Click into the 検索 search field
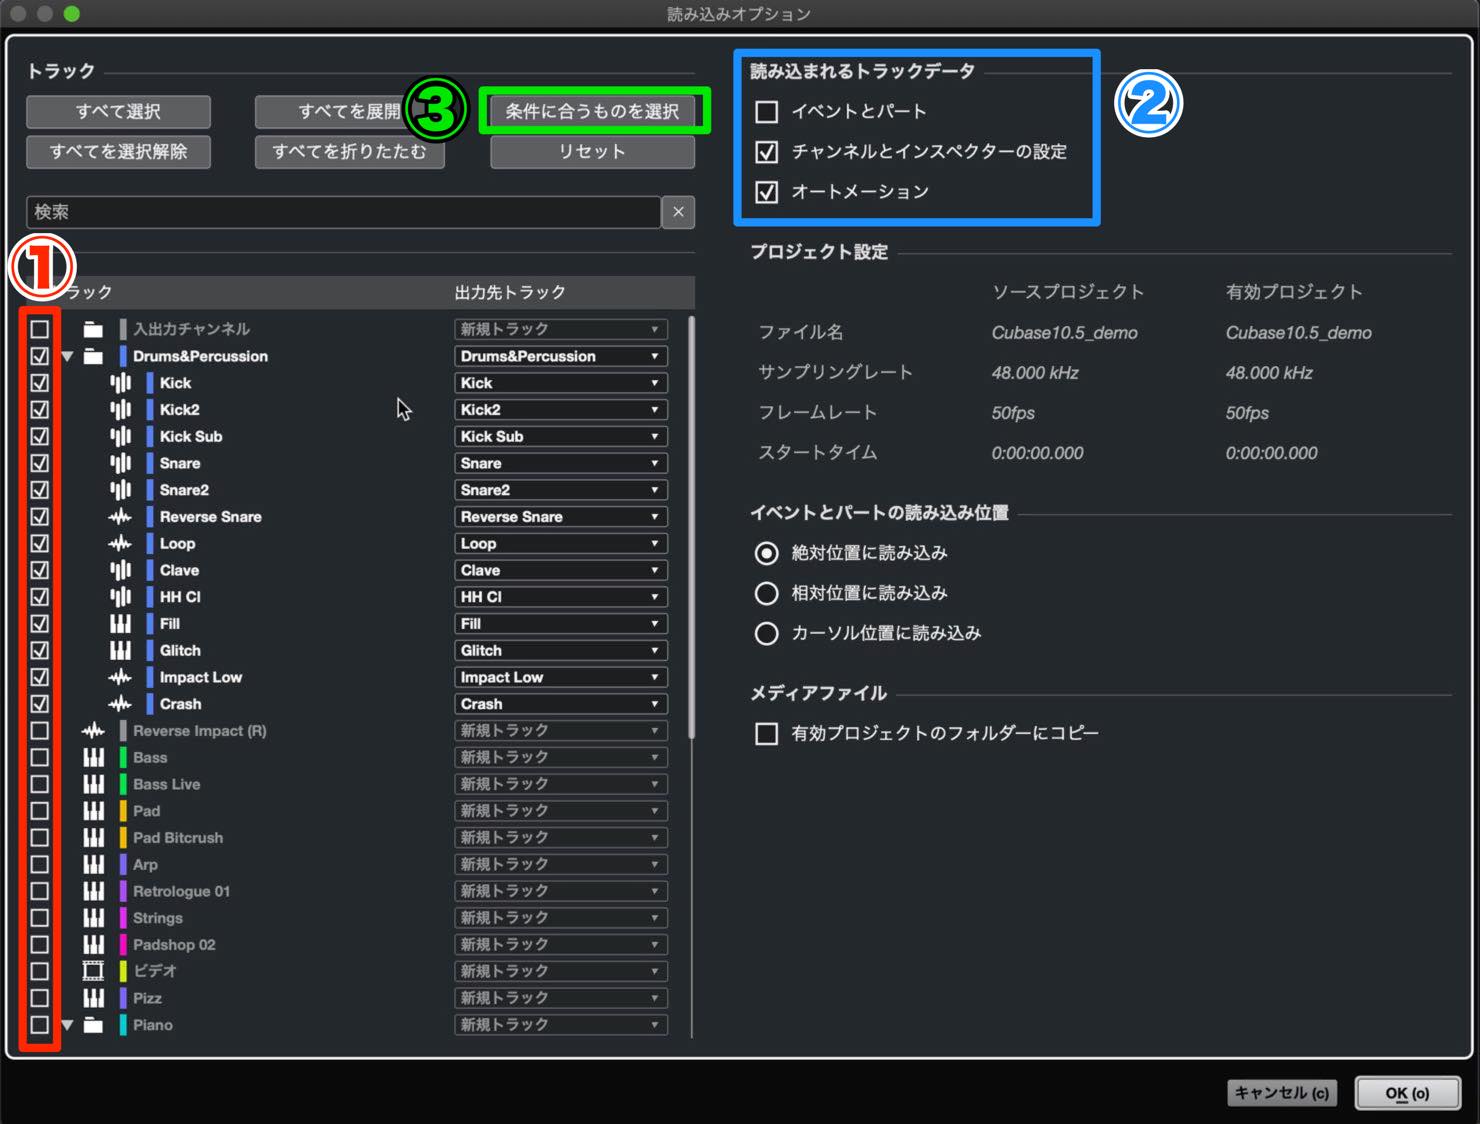 pyautogui.click(x=343, y=212)
